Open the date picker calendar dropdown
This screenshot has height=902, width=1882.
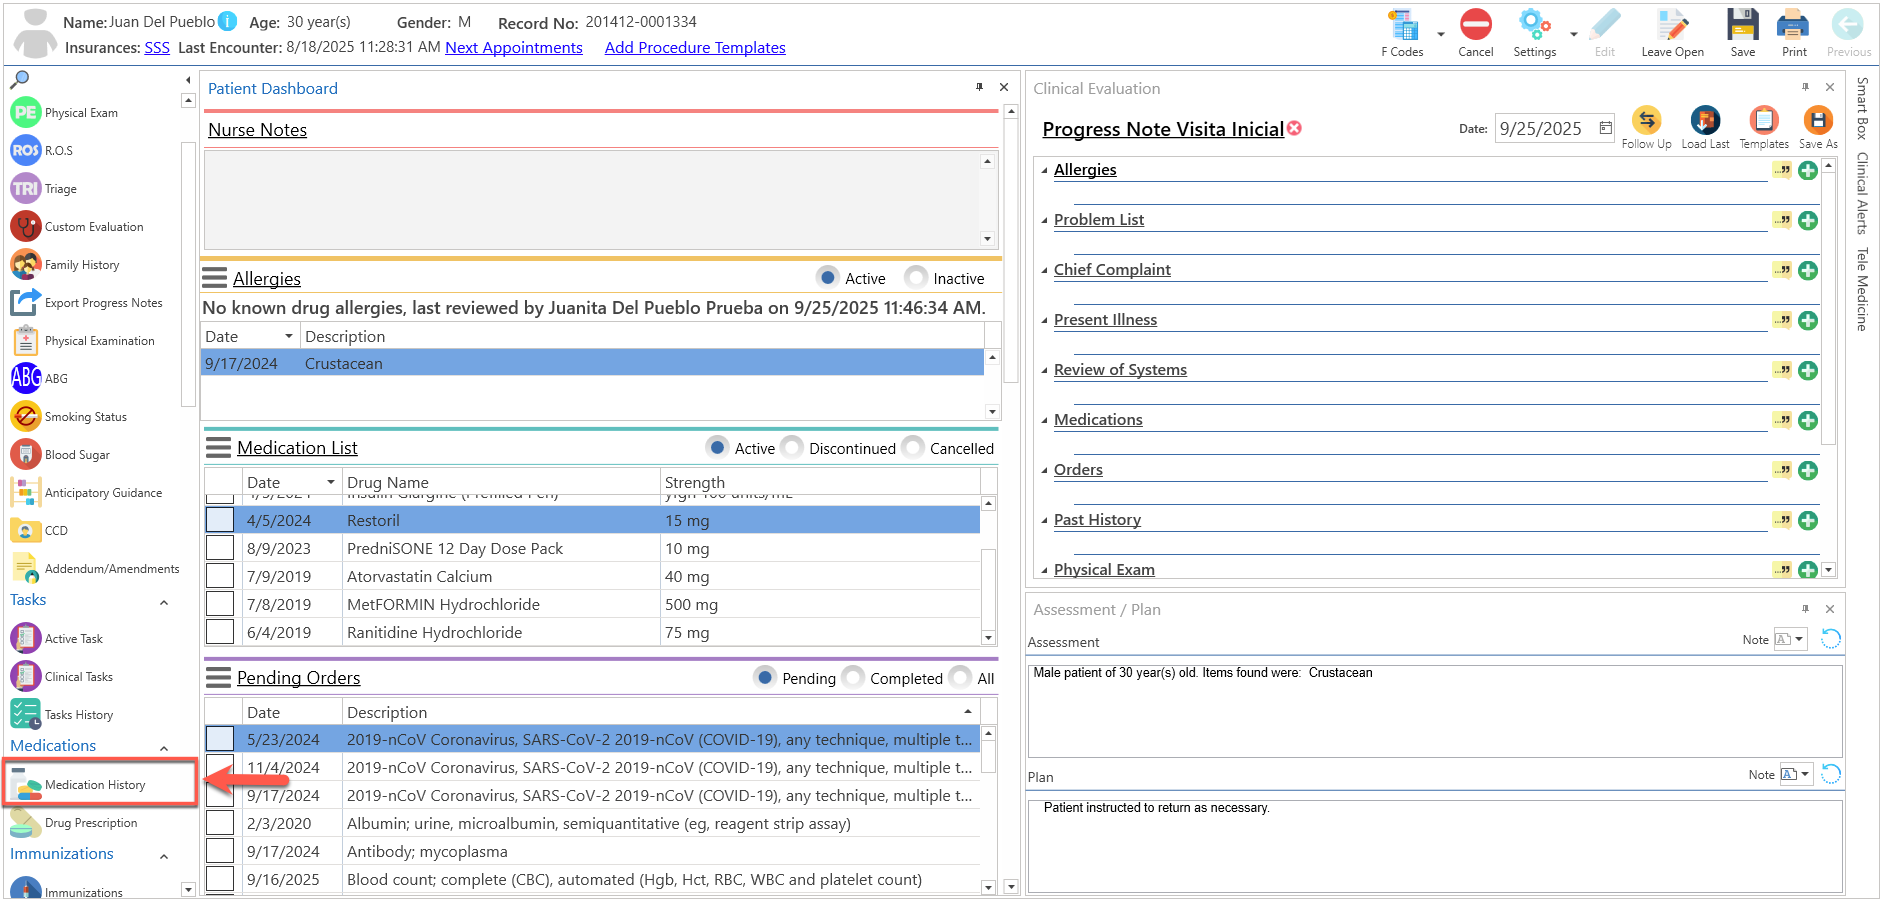pos(1606,128)
